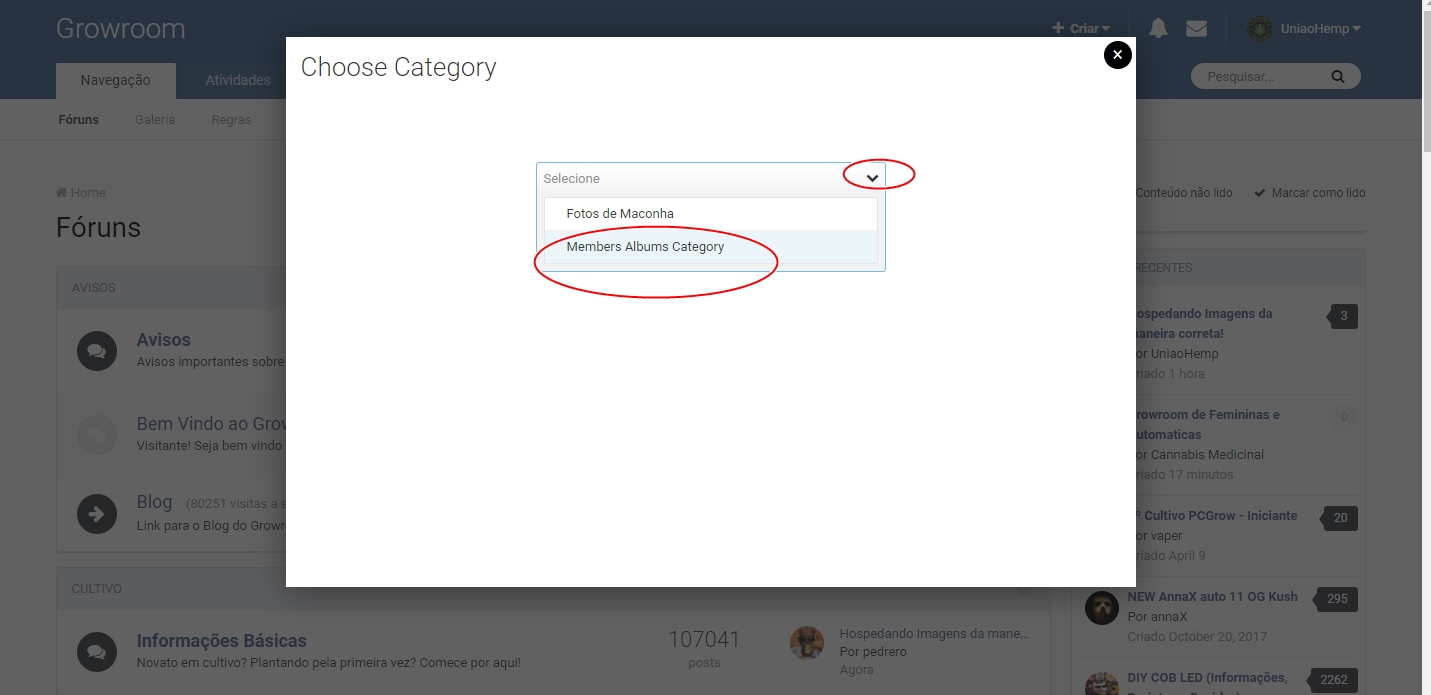Image resolution: width=1431 pixels, height=695 pixels.
Task: Open annaX's avatar in the recent topics
Action: tap(1102, 607)
